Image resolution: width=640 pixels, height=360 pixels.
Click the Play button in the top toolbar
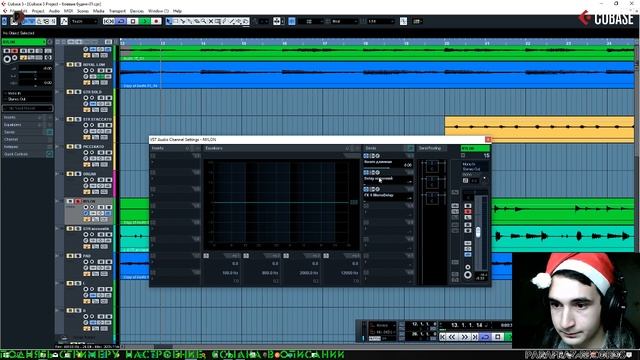point(144,21)
